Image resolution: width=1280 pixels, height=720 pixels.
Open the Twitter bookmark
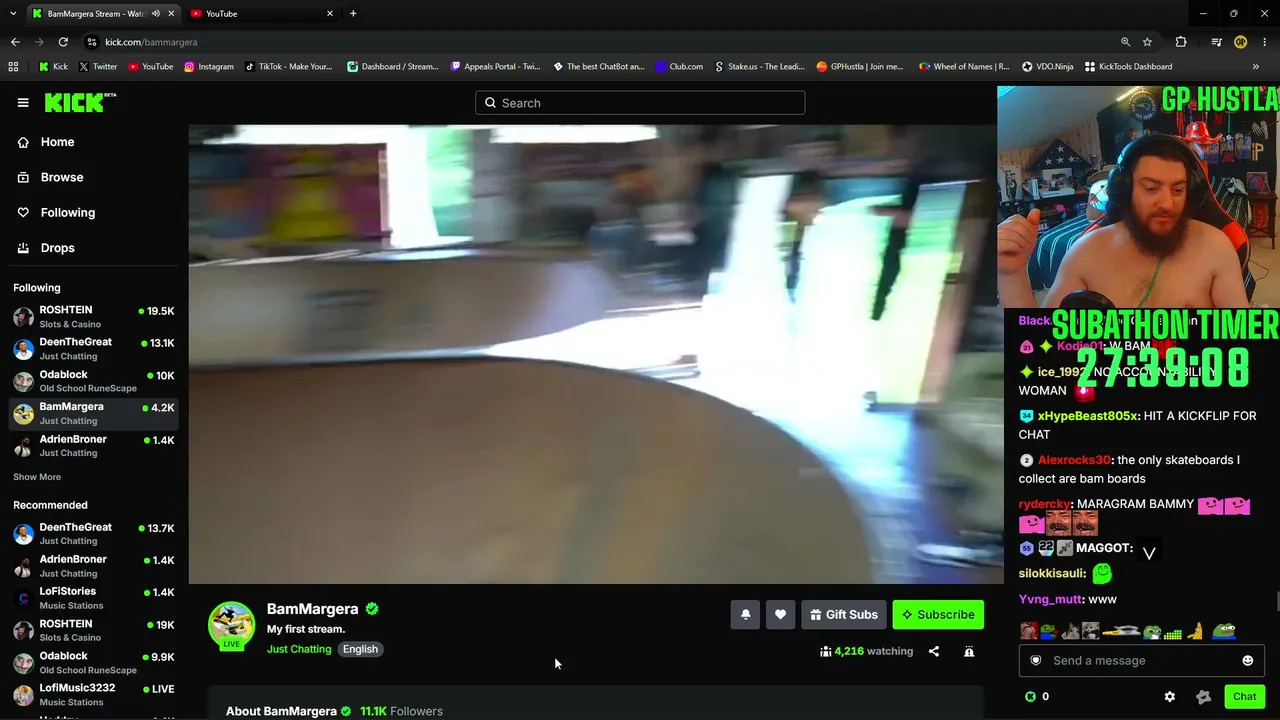point(97,67)
